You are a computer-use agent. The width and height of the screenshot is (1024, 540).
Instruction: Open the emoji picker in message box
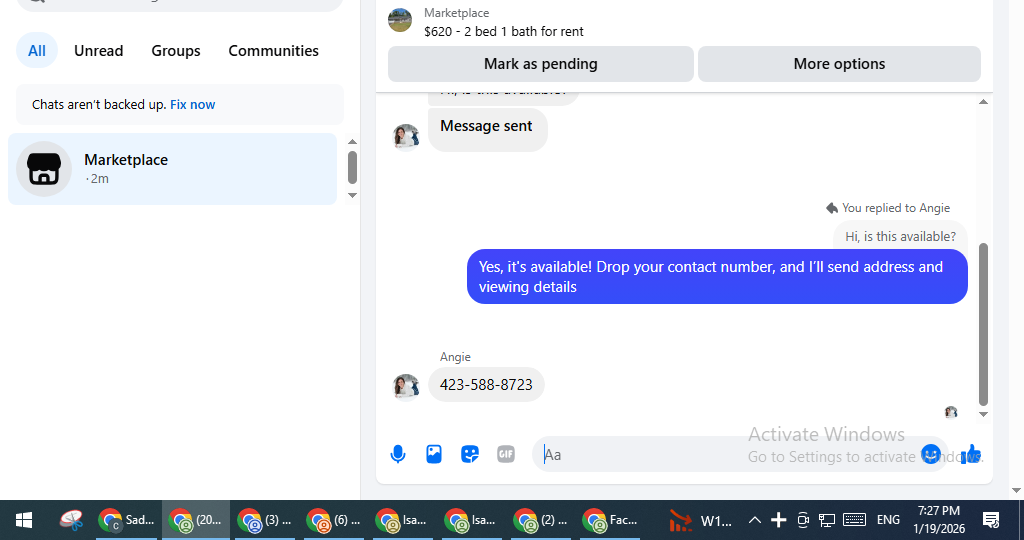click(x=931, y=454)
